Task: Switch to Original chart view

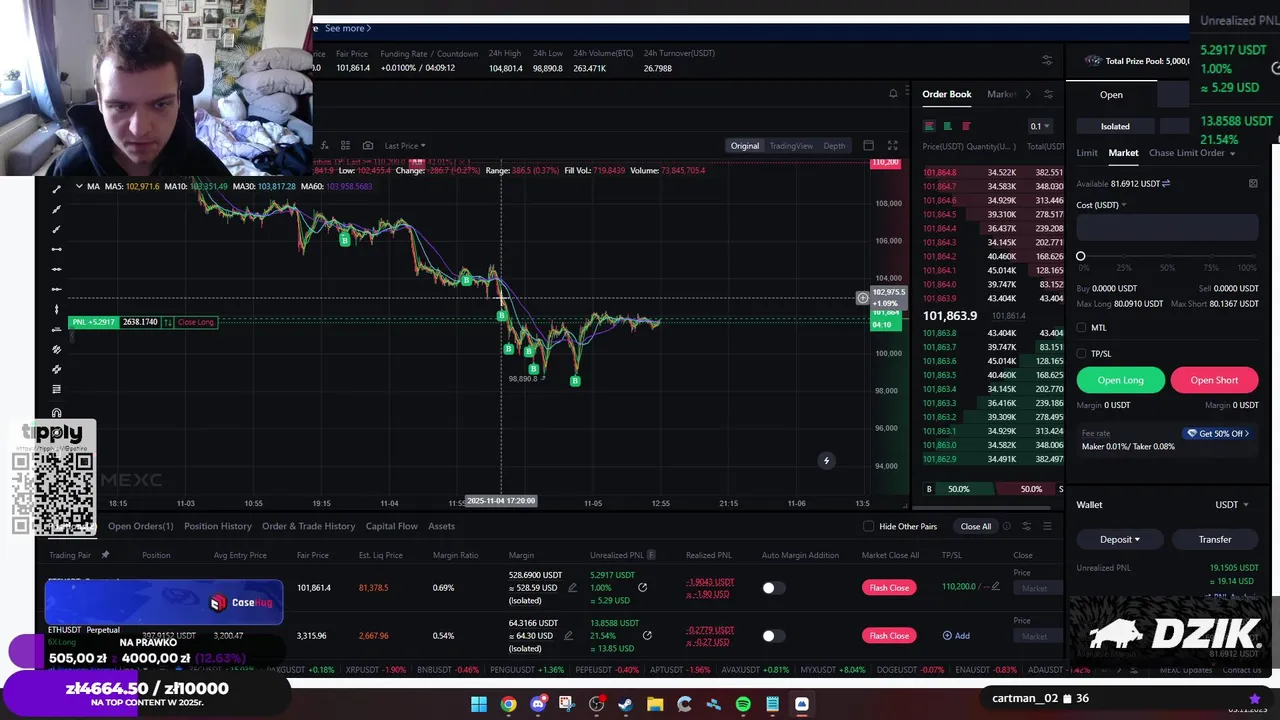Action: click(x=745, y=146)
